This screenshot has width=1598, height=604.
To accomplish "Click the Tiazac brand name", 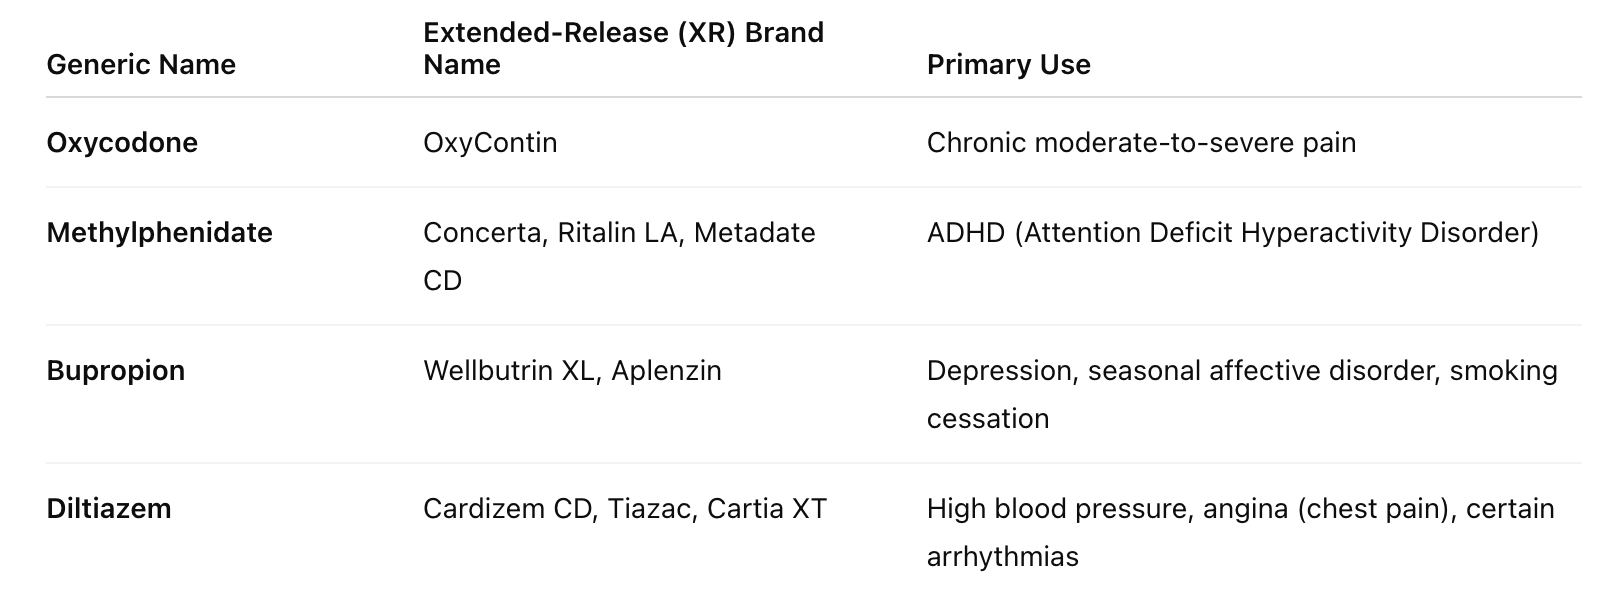I will (649, 509).
